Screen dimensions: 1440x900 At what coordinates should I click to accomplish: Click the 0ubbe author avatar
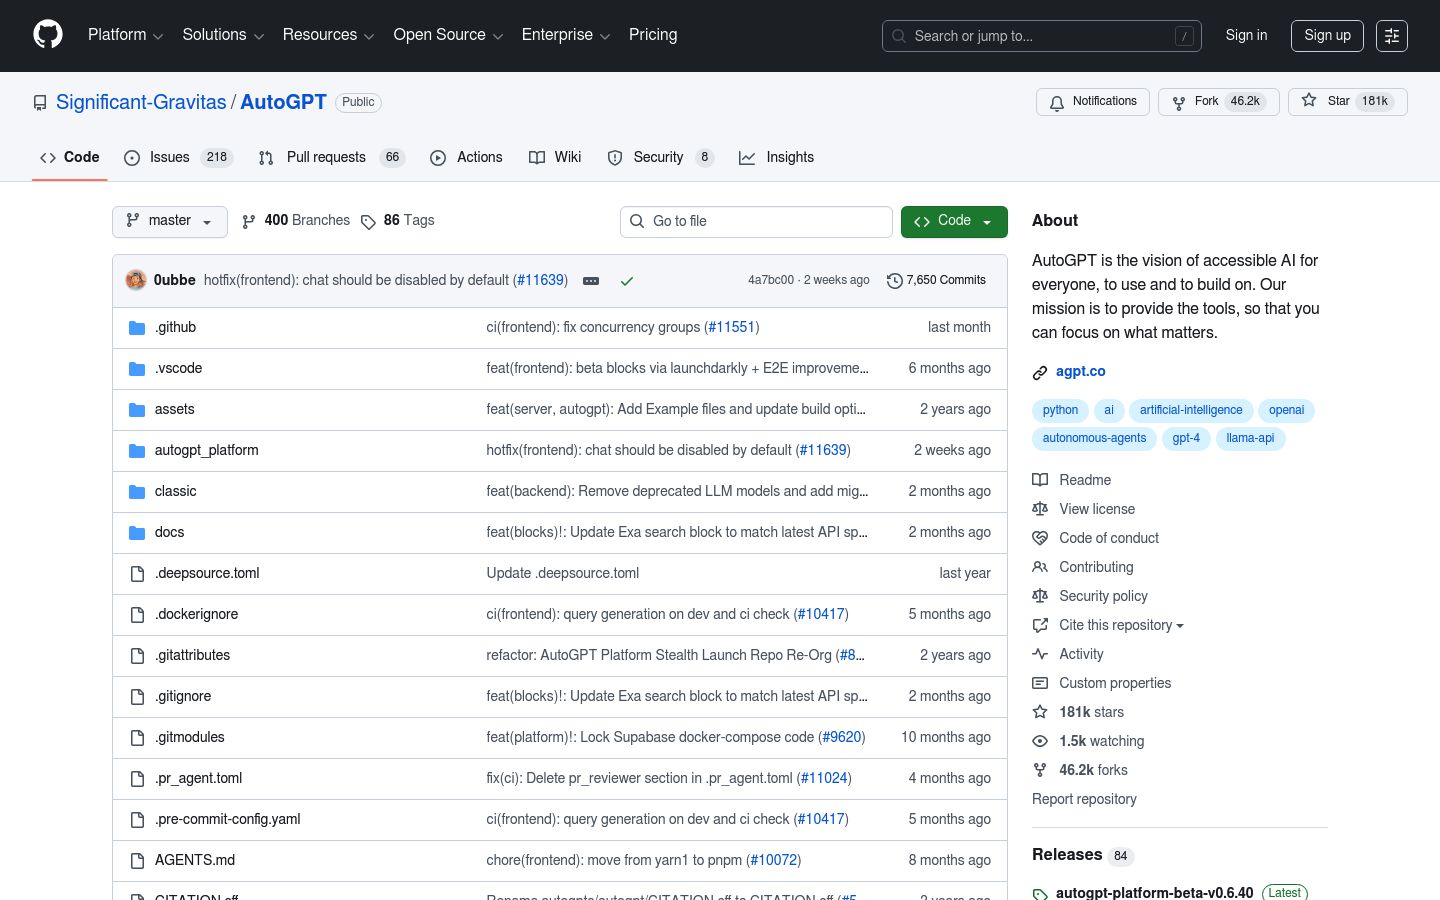136,280
